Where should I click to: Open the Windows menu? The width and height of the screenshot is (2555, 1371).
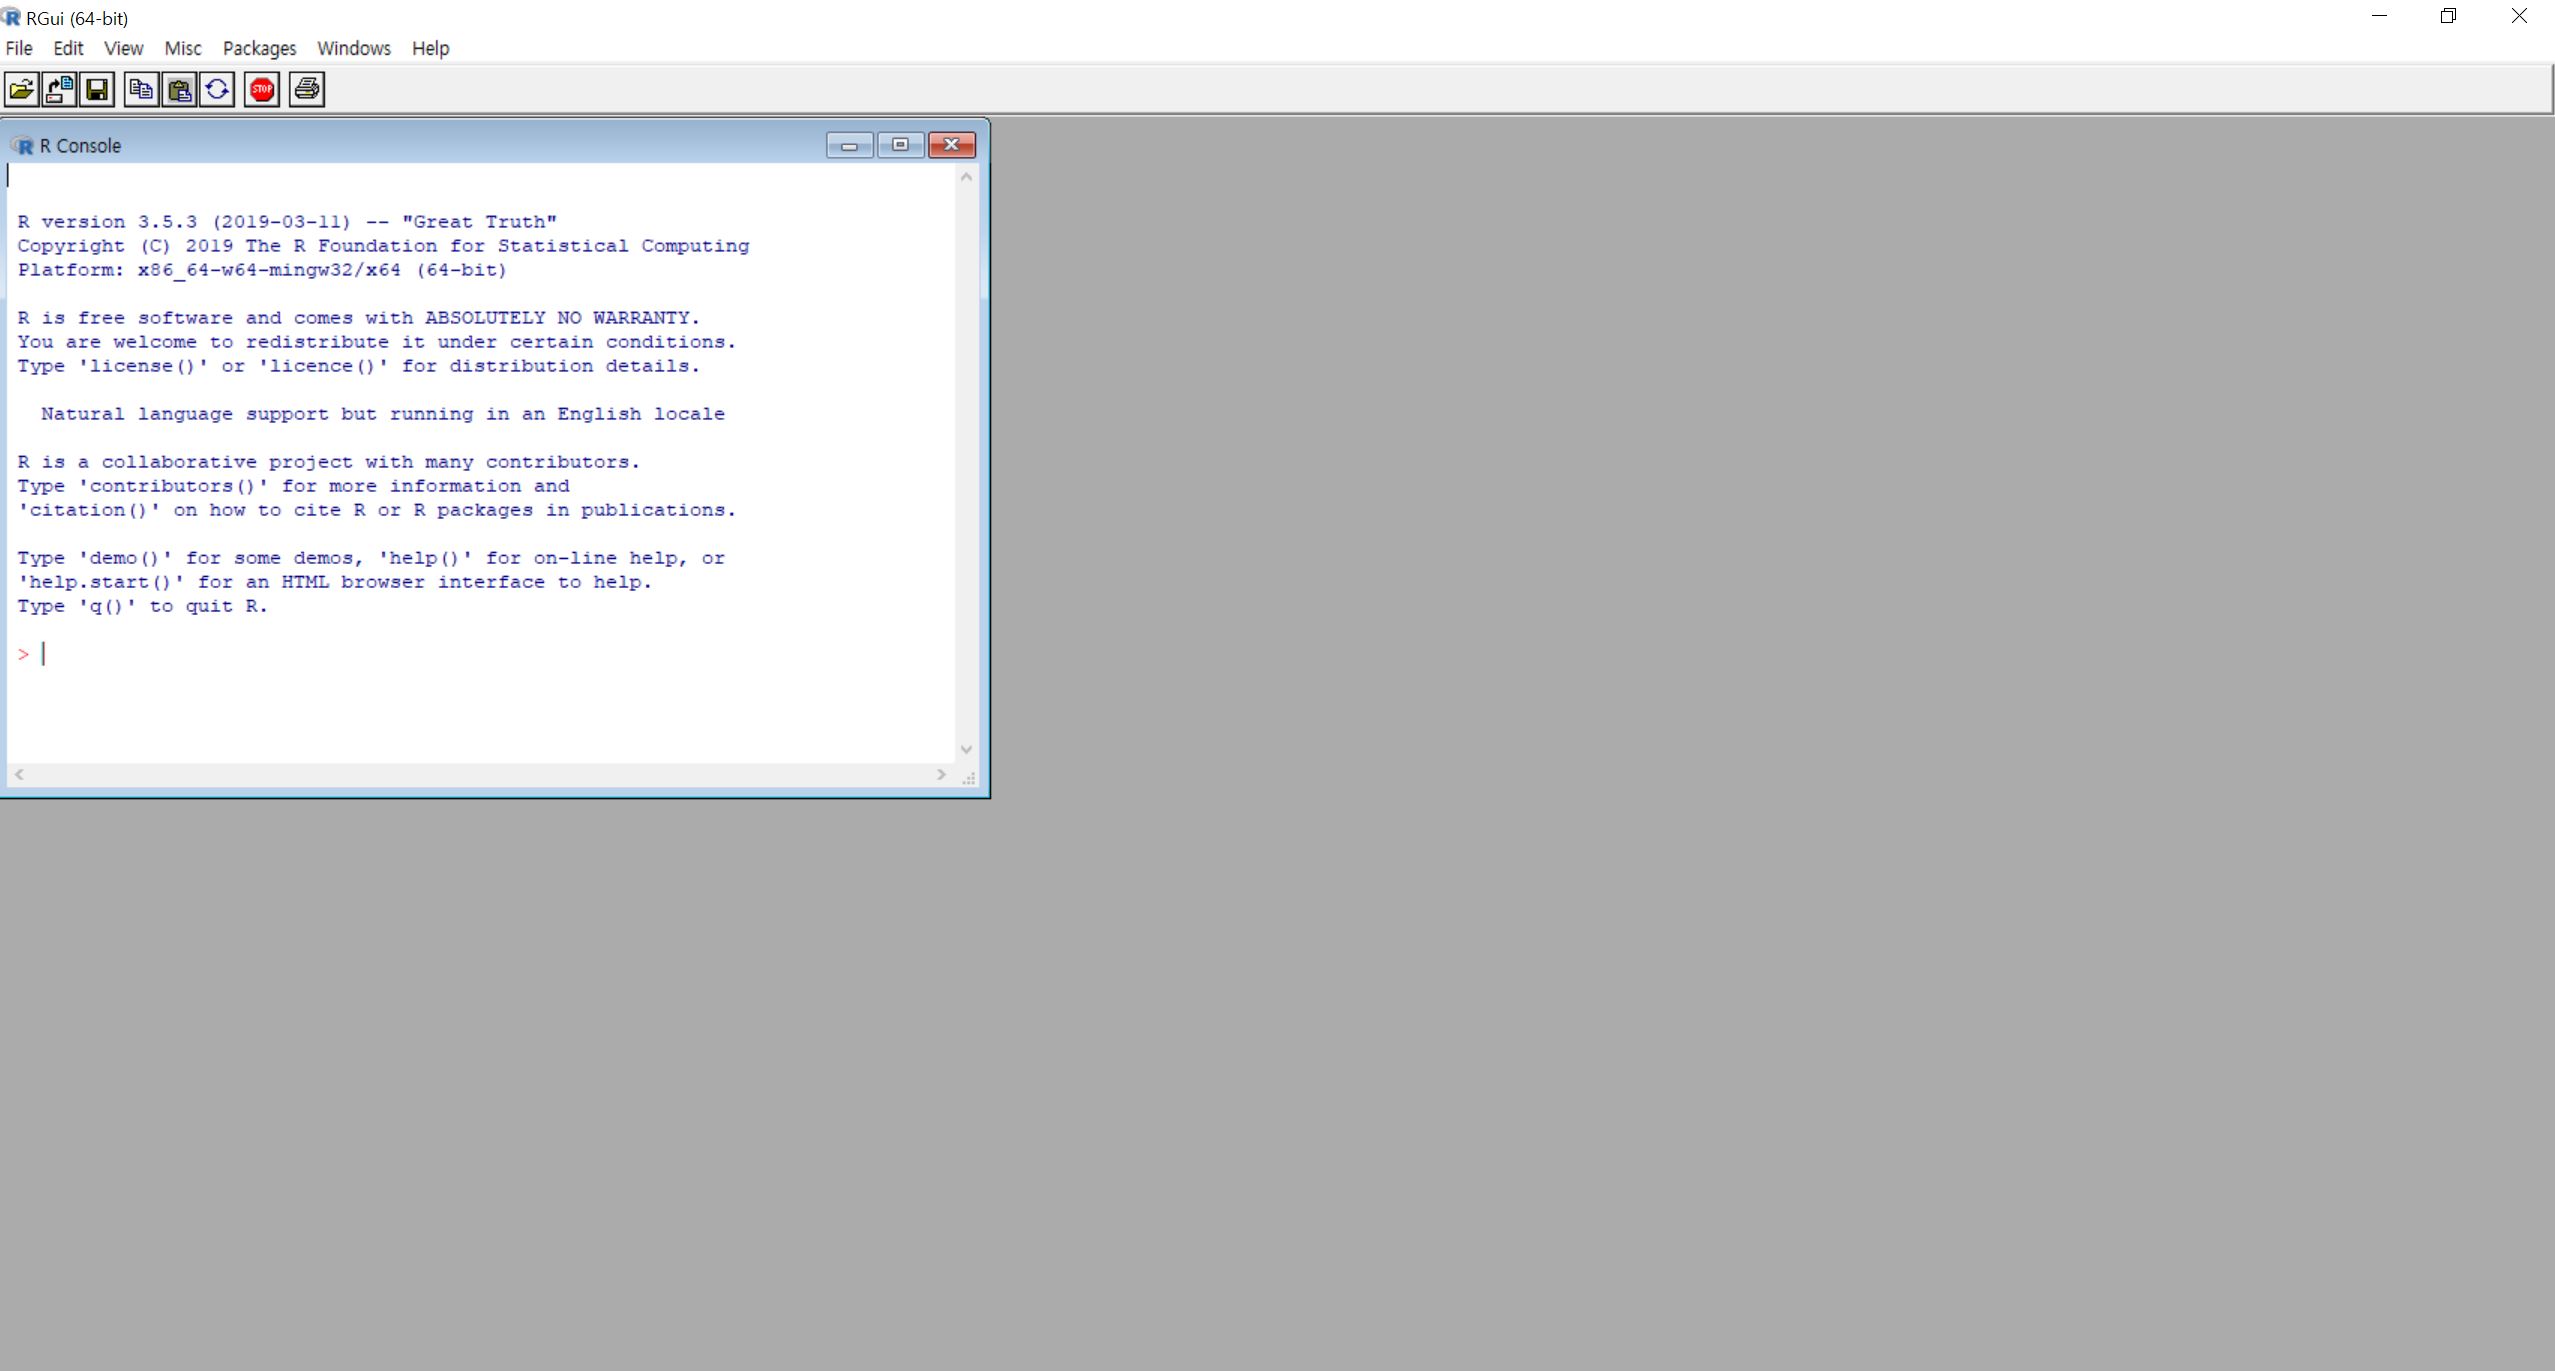(353, 48)
